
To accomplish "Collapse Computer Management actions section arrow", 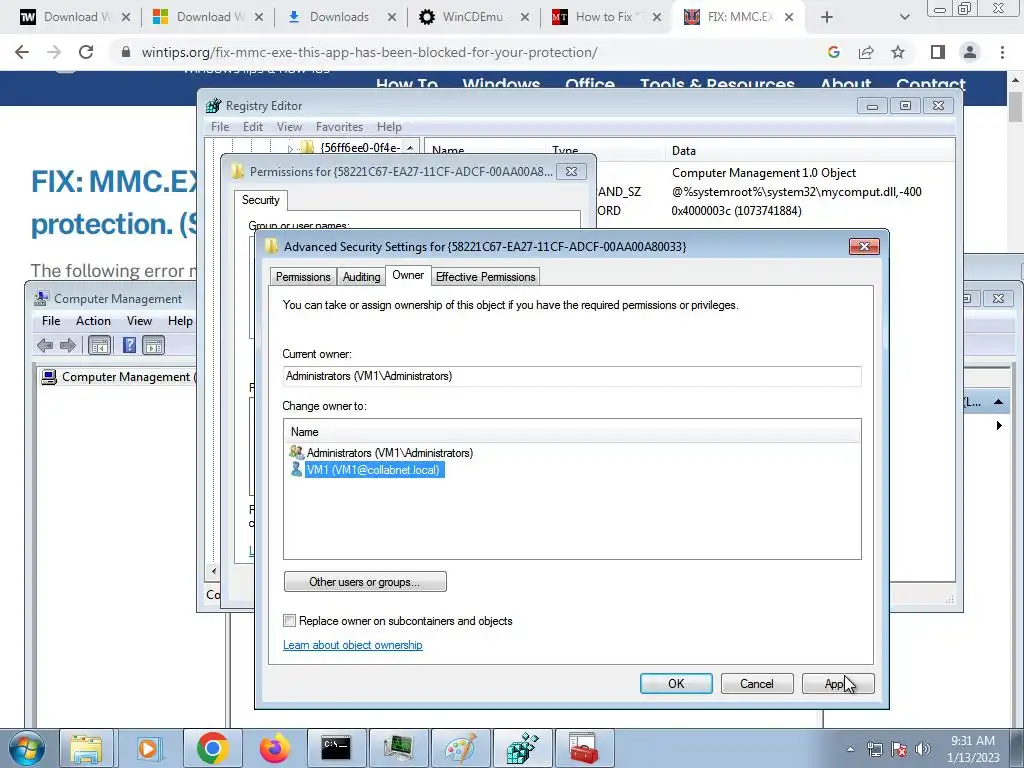I will pyautogui.click(x=999, y=402).
